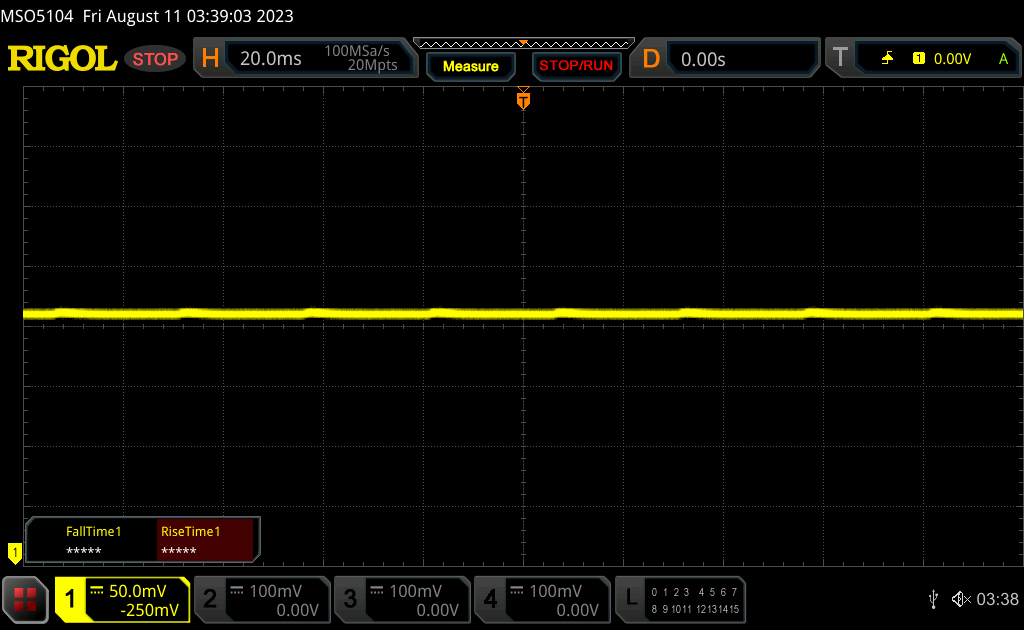Toggle channel 1 at 50.0mV
Screen dimensions: 1024x630
tap(123, 599)
